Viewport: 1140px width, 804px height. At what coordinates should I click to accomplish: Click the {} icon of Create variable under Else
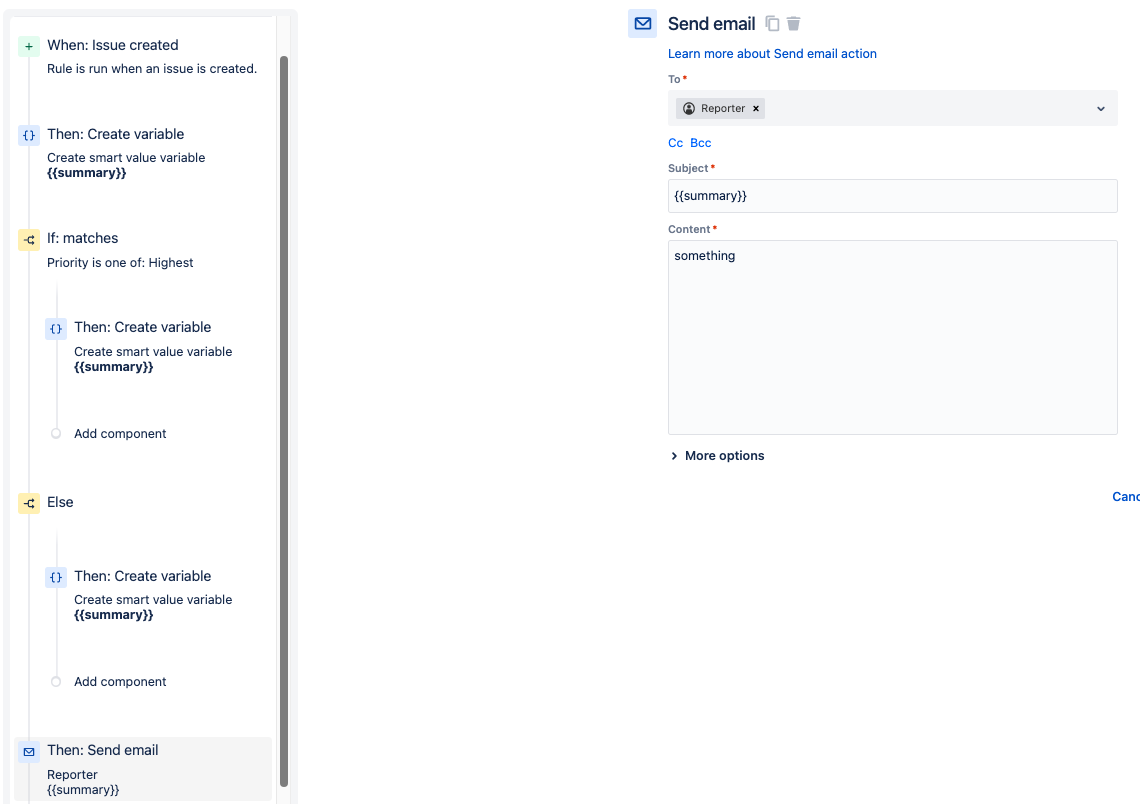56,577
